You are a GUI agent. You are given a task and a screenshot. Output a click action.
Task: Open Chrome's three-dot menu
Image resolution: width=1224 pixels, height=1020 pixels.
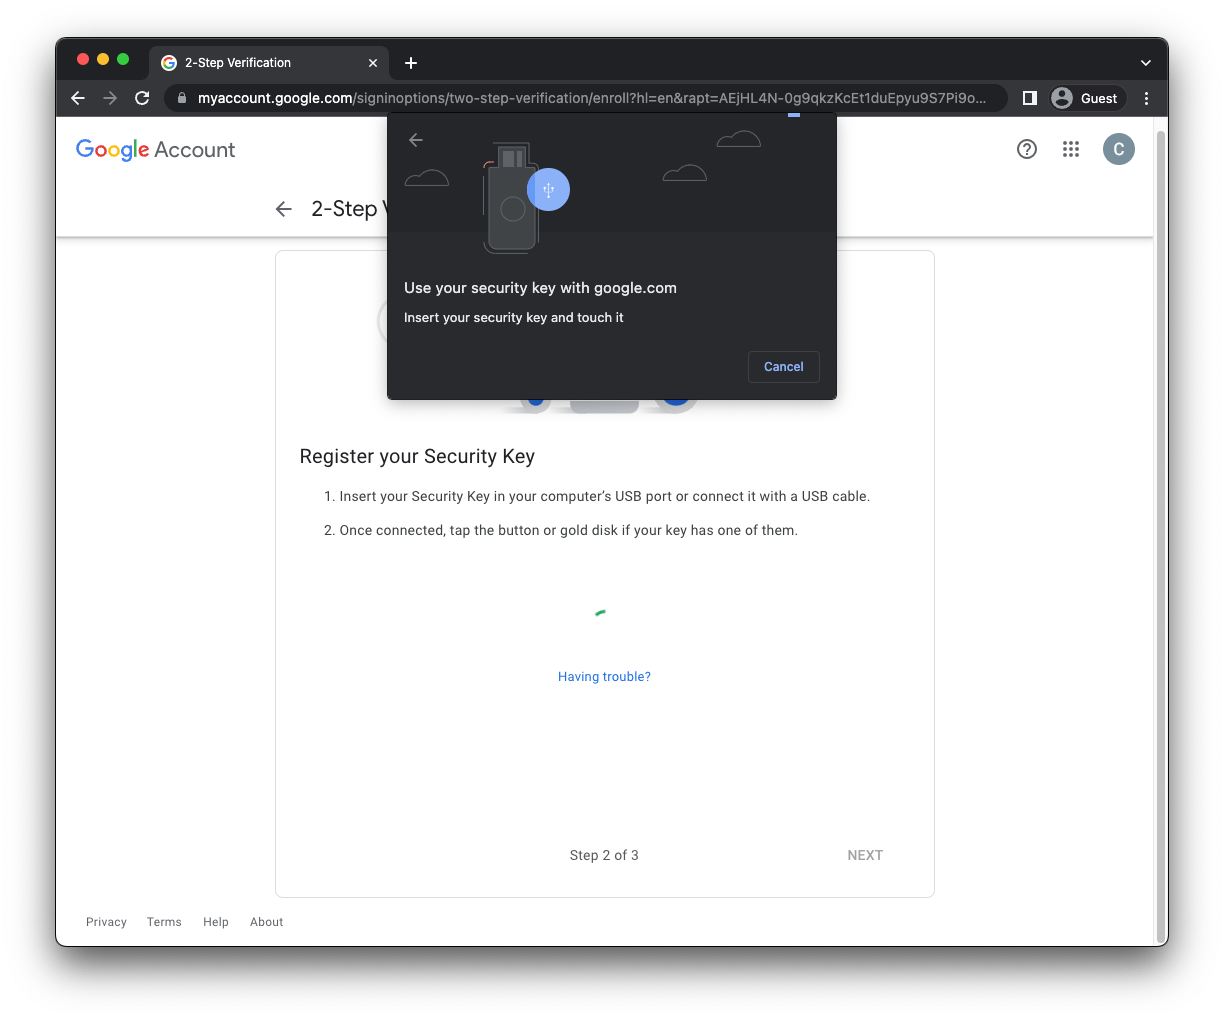coord(1146,98)
